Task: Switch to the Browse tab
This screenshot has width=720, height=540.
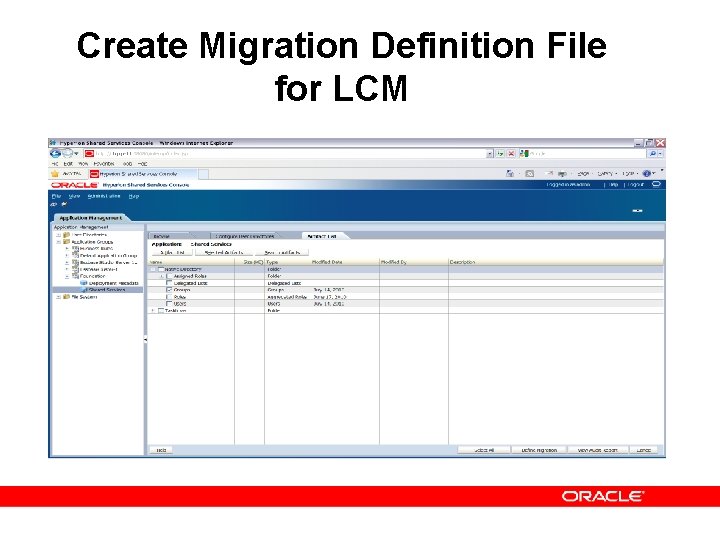Action: coord(169,236)
